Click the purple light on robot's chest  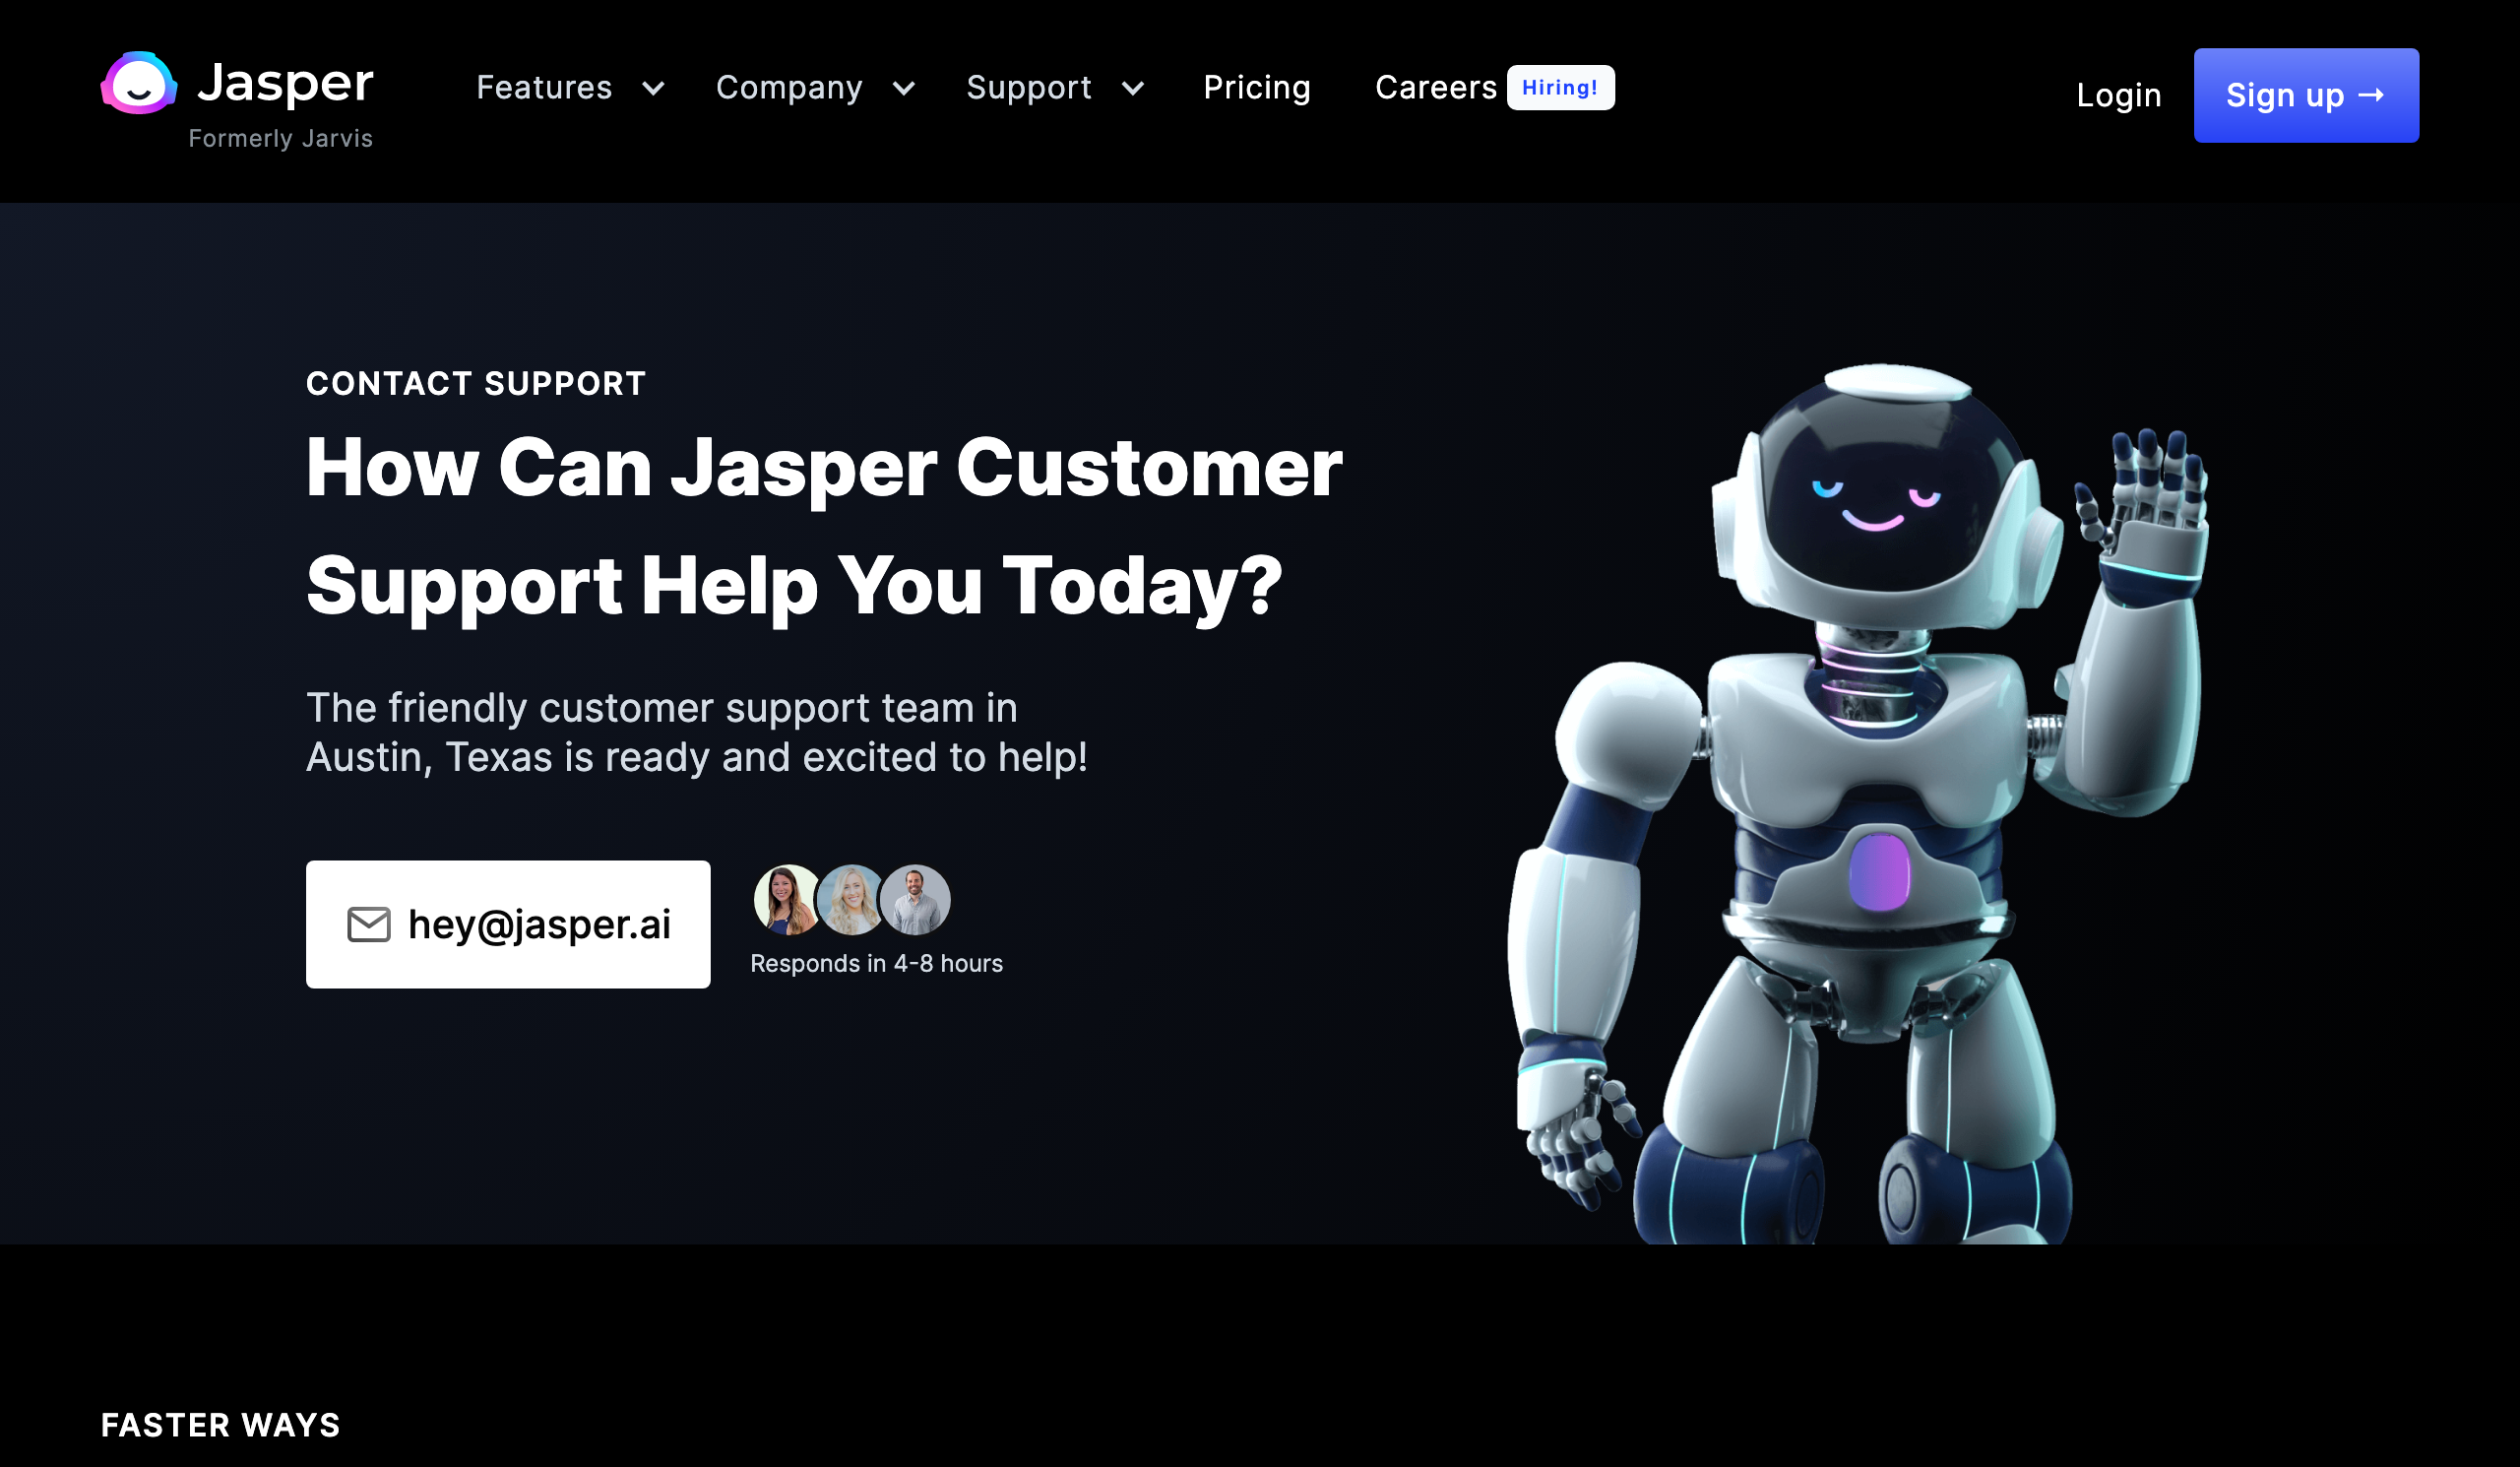(x=1879, y=872)
